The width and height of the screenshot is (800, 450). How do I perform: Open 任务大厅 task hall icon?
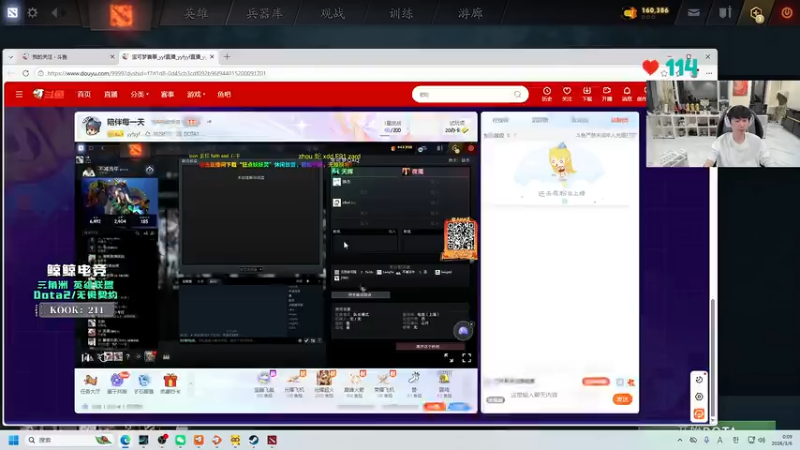[x=90, y=384]
